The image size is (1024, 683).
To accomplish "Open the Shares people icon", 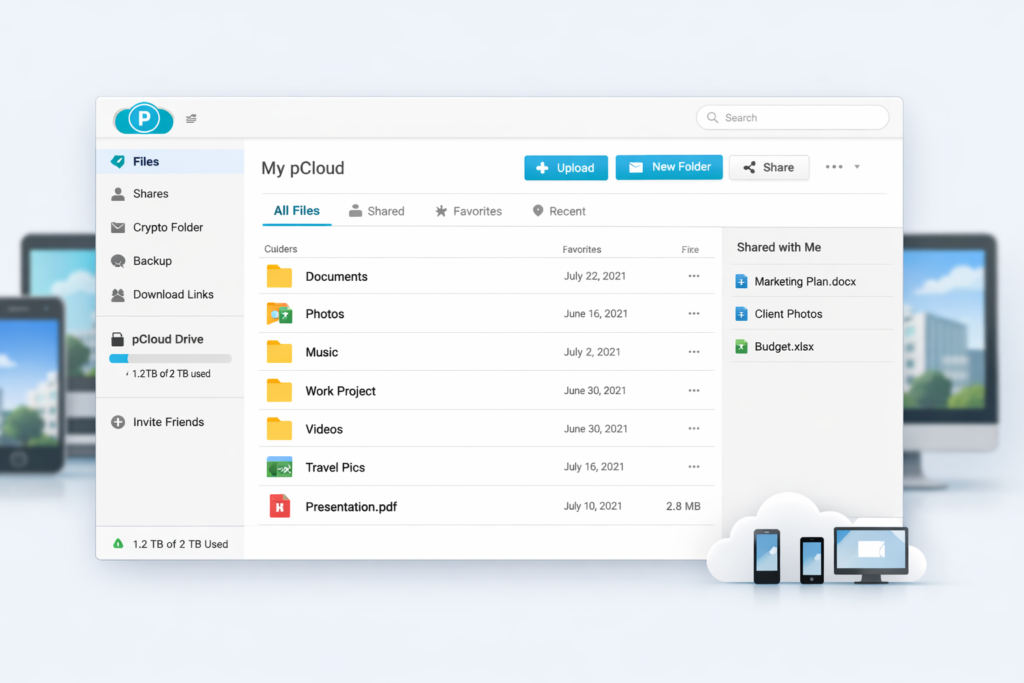I will tap(117, 193).
